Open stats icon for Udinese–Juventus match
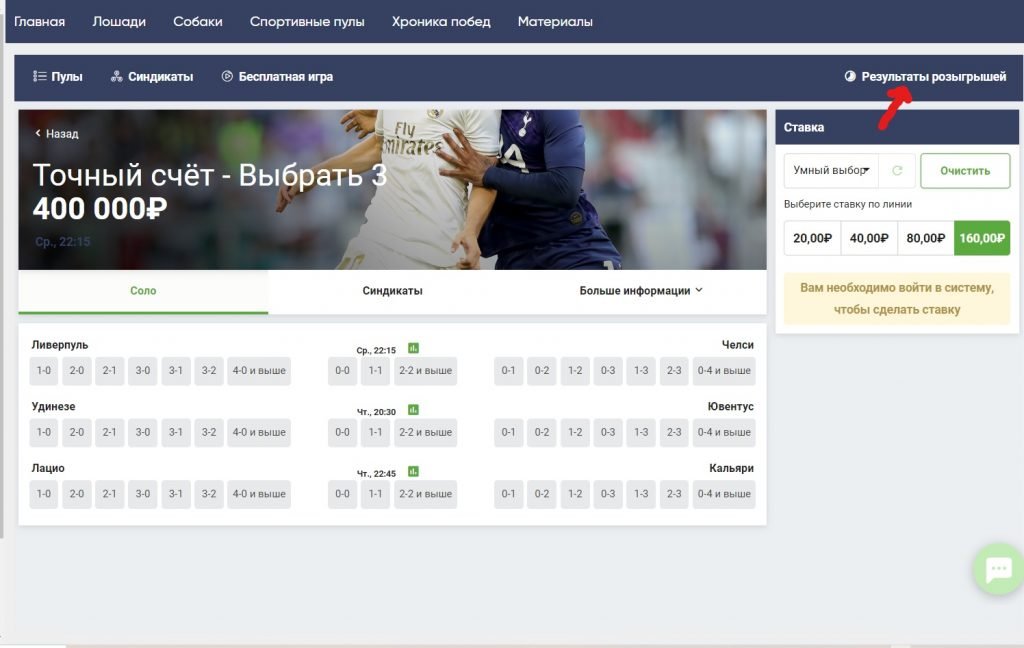1024x648 pixels. pos(413,410)
